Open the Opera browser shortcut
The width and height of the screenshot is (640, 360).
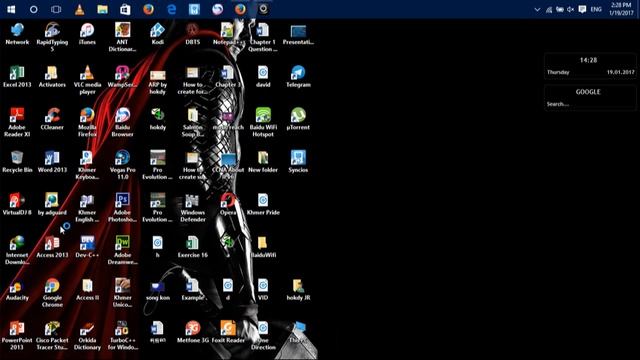coord(228,204)
